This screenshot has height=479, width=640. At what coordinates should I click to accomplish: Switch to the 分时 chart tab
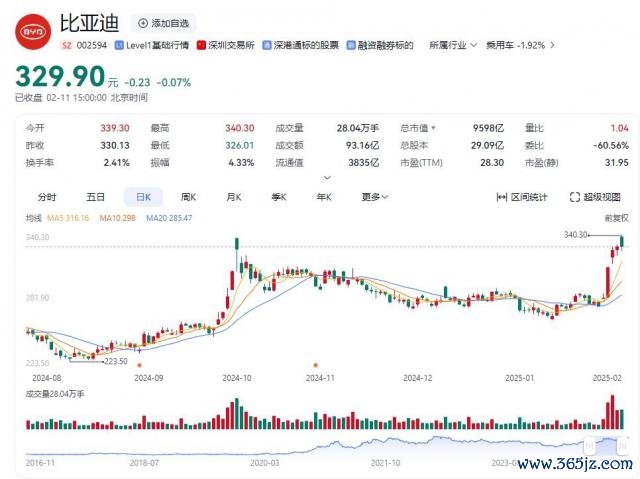pos(47,197)
